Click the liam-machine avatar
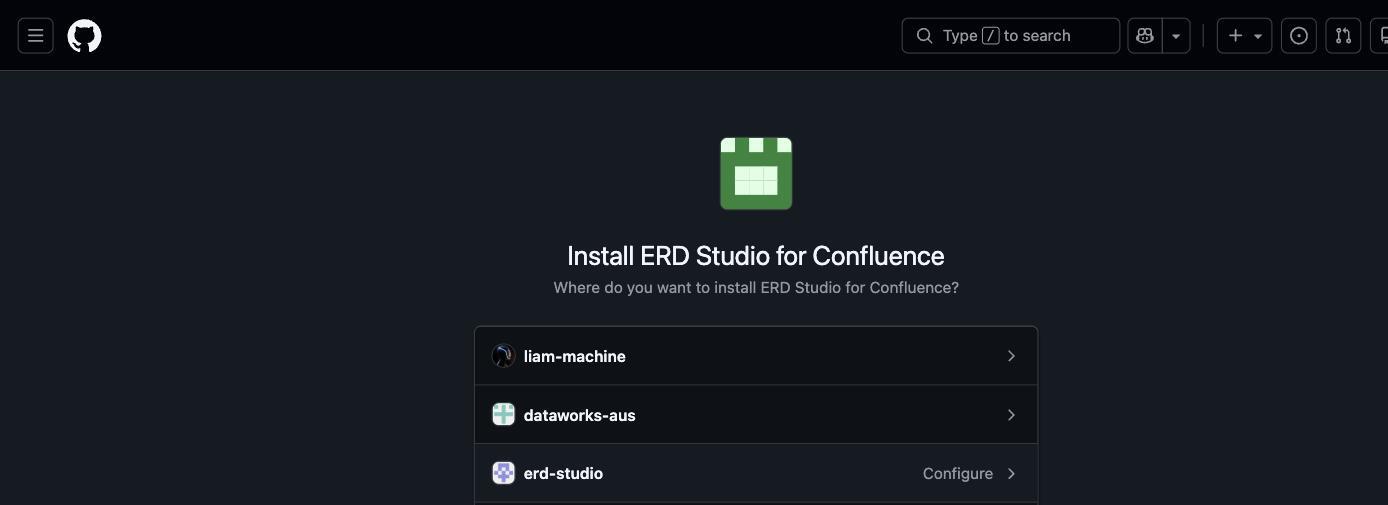This screenshot has width=1388, height=505. (x=504, y=356)
